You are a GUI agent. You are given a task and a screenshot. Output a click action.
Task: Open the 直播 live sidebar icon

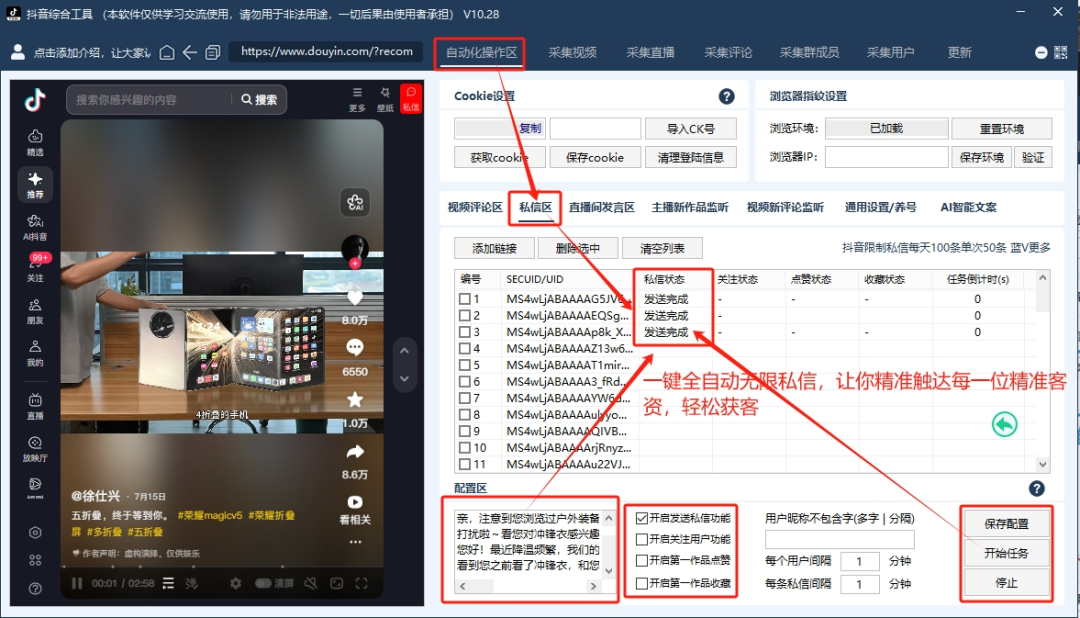(x=35, y=406)
